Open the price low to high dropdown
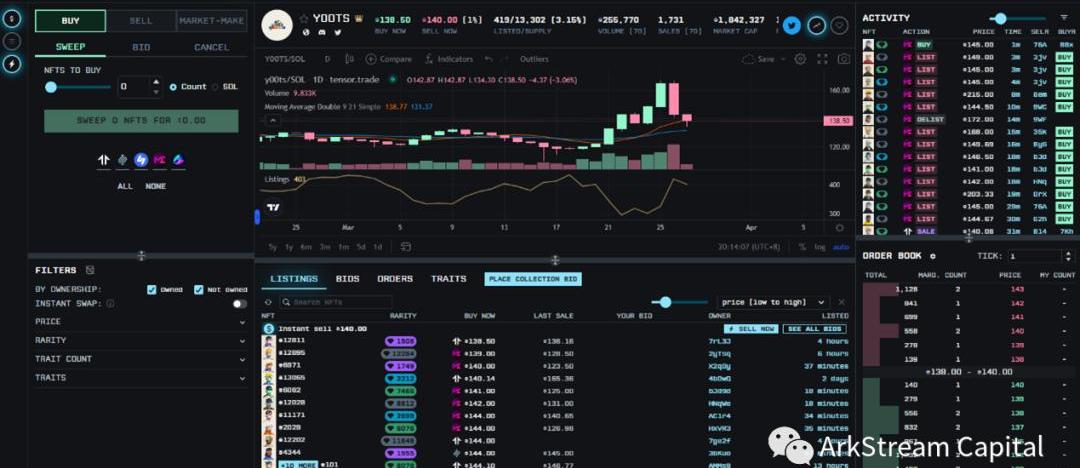Image resolution: width=1080 pixels, height=468 pixels. [773, 302]
